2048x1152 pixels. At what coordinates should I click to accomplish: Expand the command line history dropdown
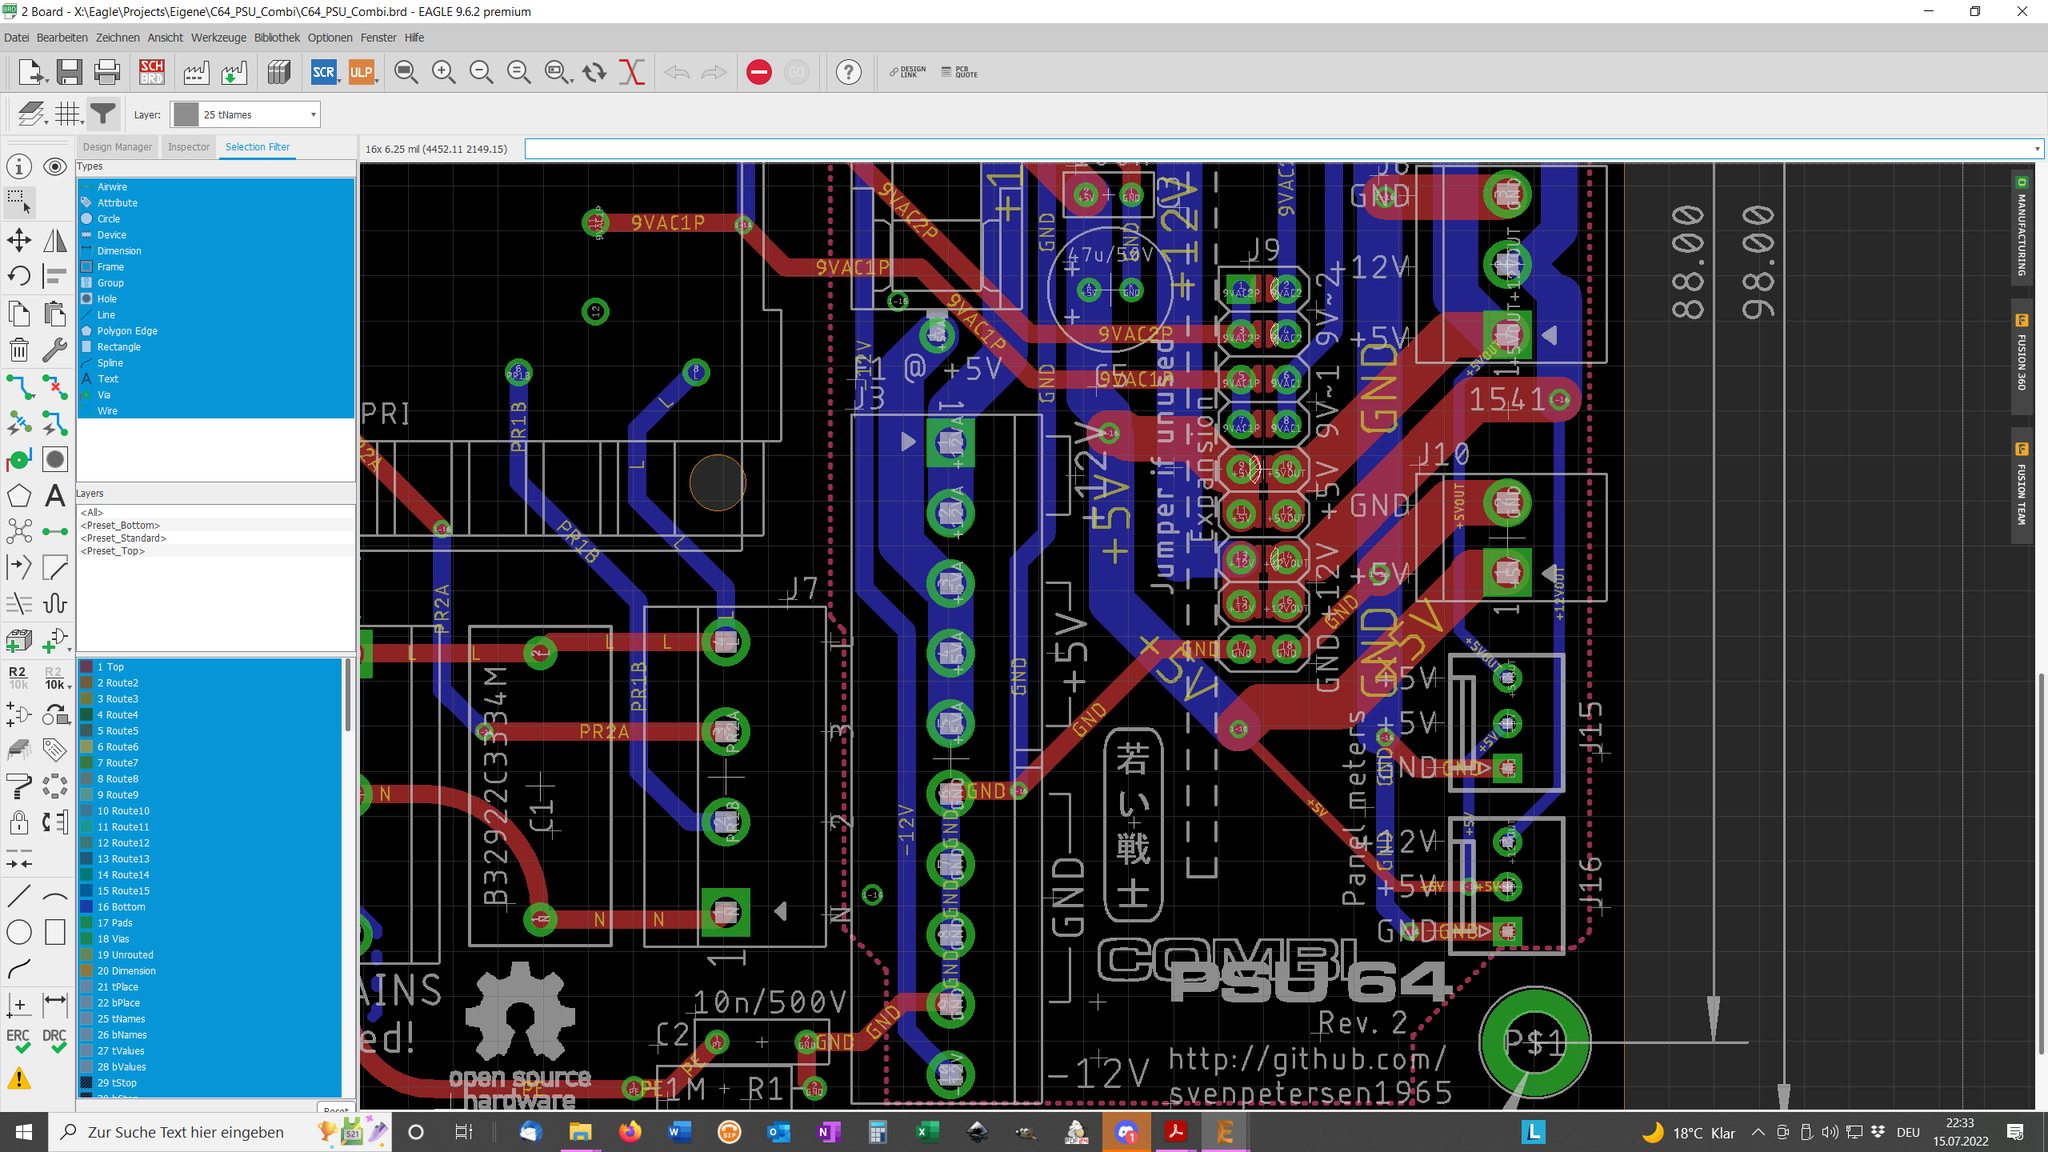2036,149
